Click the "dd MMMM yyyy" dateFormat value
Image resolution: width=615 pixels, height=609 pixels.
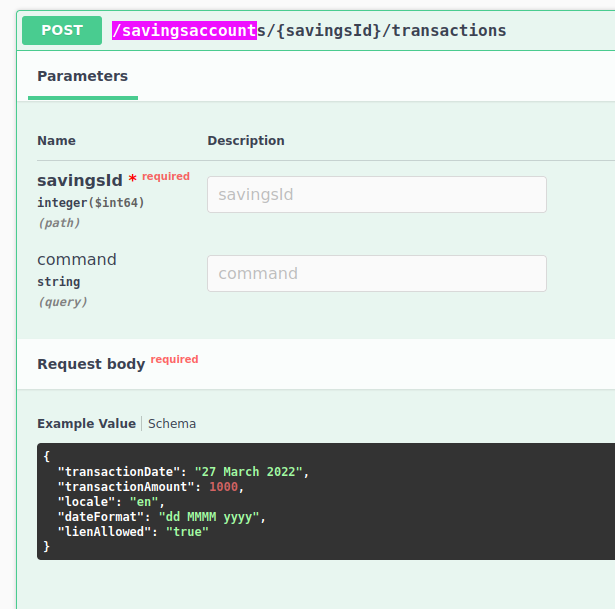pyautogui.click(x=209, y=516)
